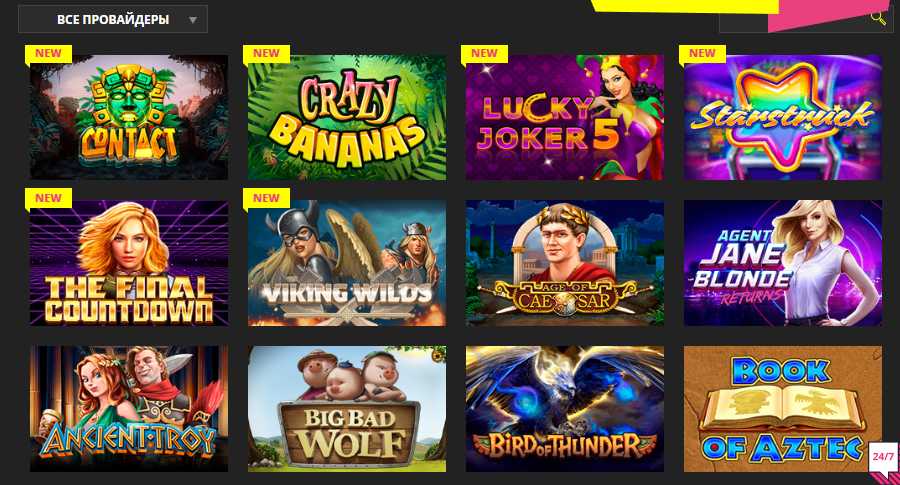
Task: Open the Crazy Bananas game tile
Action: pyautogui.click(x=347, y=118)
